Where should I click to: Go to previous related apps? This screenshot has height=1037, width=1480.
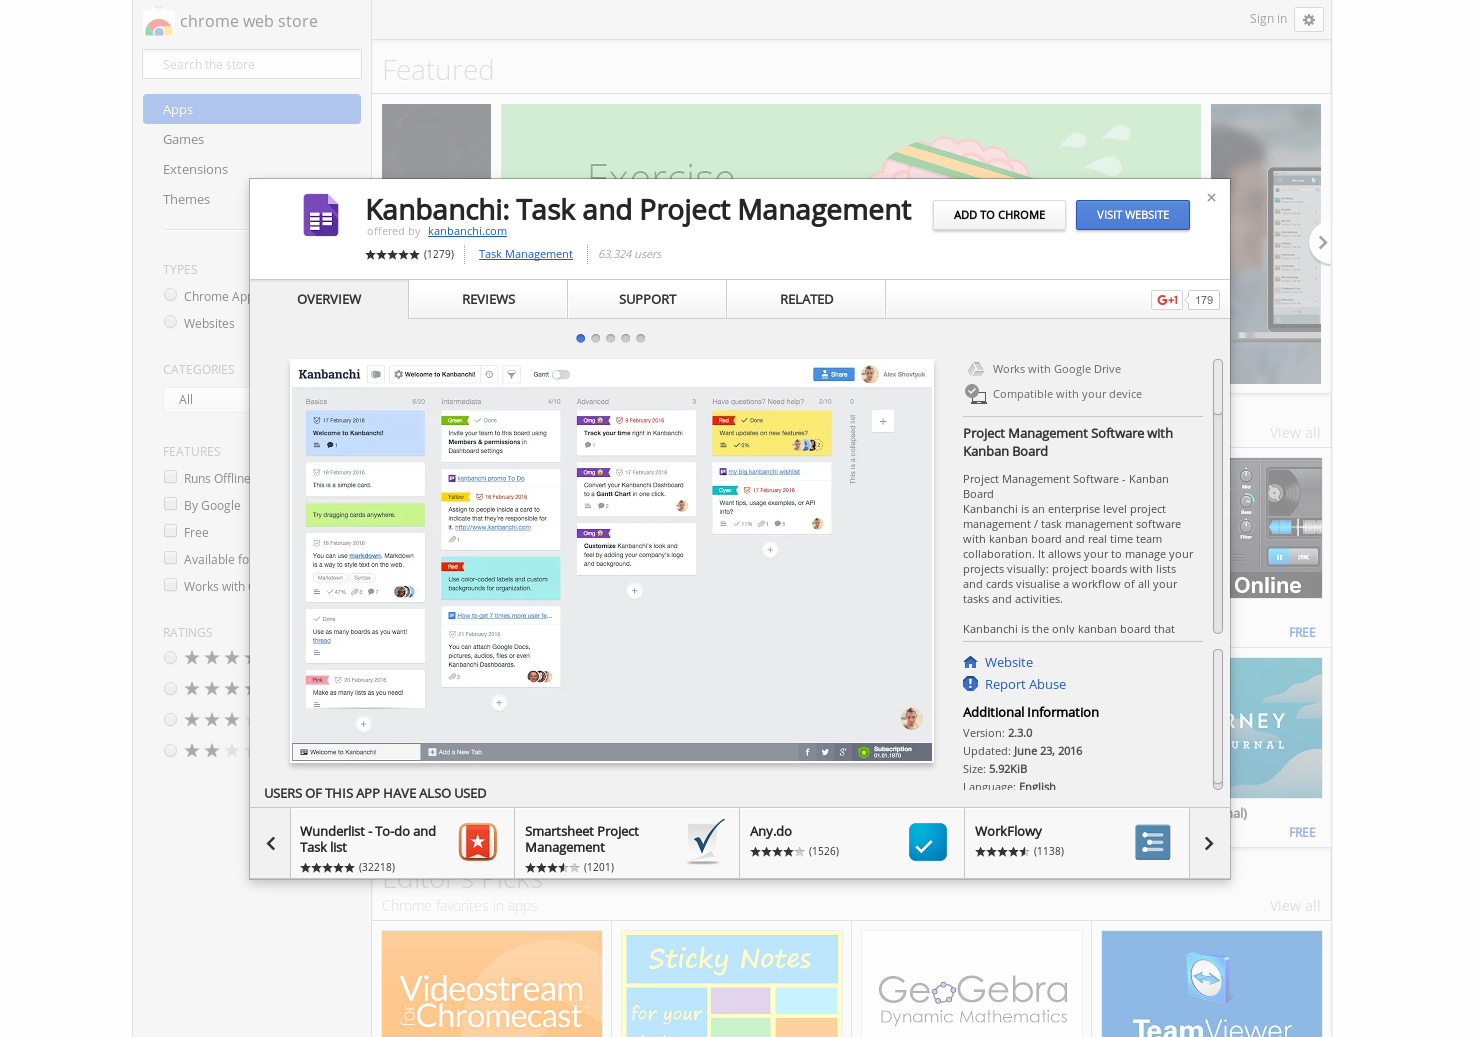coord(270,843)
